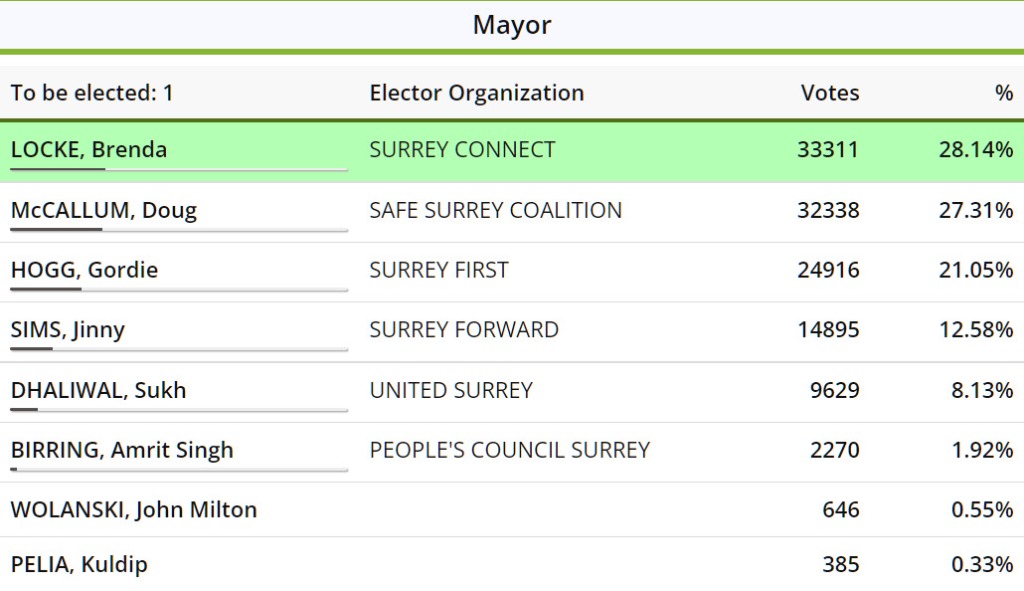Click the 21.05% value for HOGG
The height and width of the screenshot is (591, 1024).
click(976, 270)
